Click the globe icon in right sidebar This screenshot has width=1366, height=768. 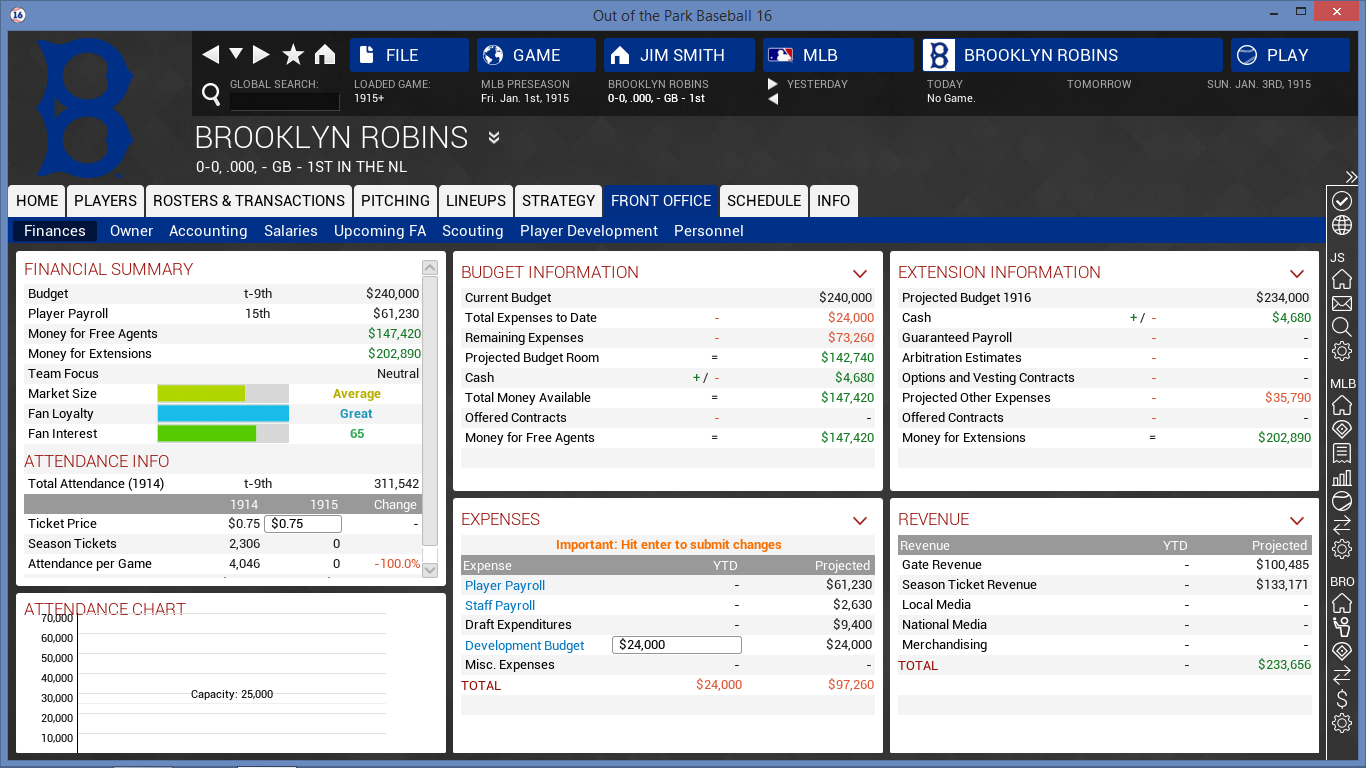point(1342,225)
